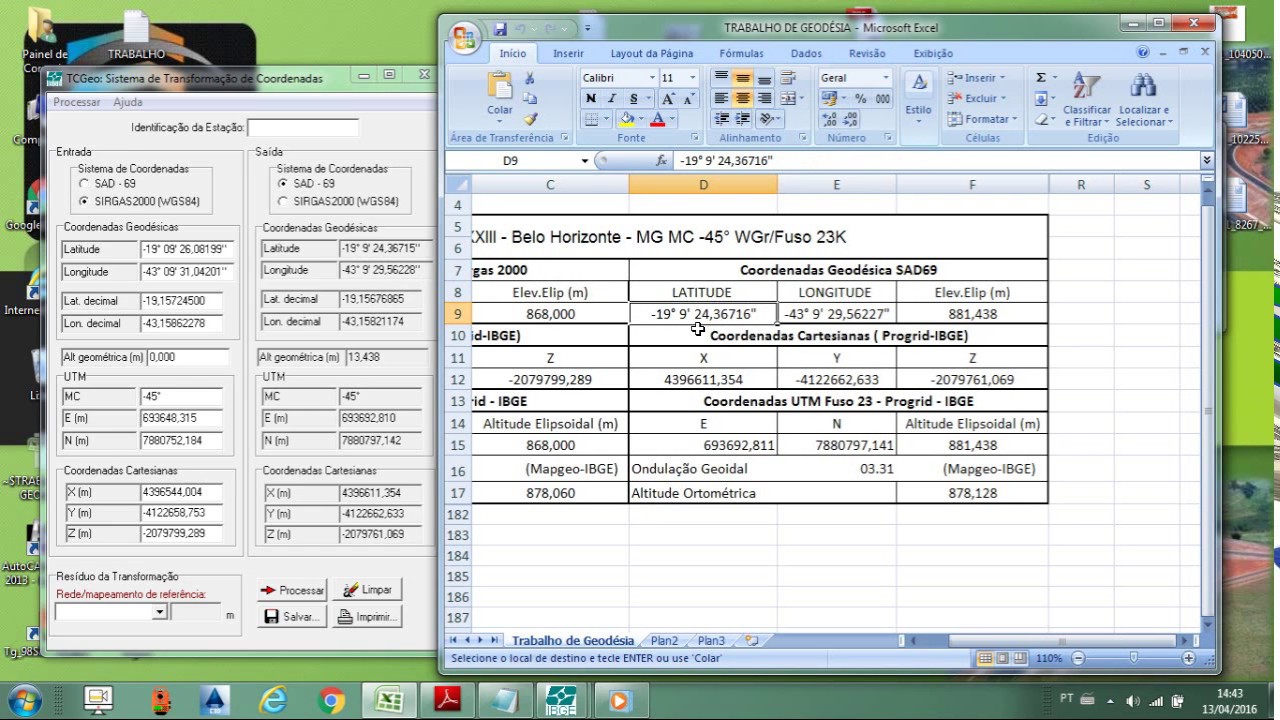
Task: Open Adobe Reader from the taskbar
Action: [447, 699]
